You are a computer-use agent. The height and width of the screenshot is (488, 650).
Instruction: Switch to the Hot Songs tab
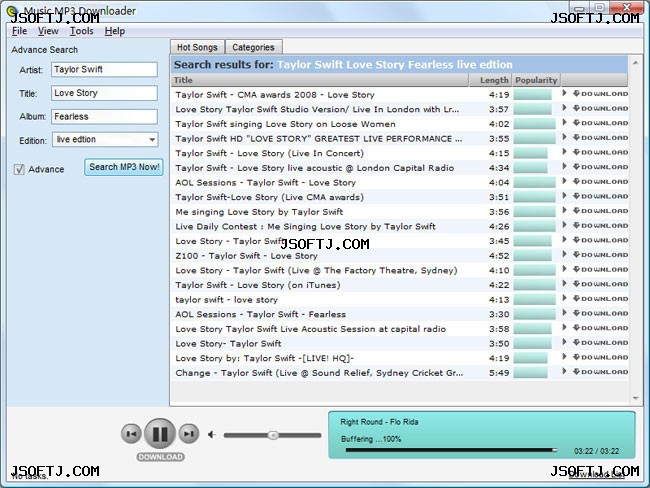[x=197, y=47]
